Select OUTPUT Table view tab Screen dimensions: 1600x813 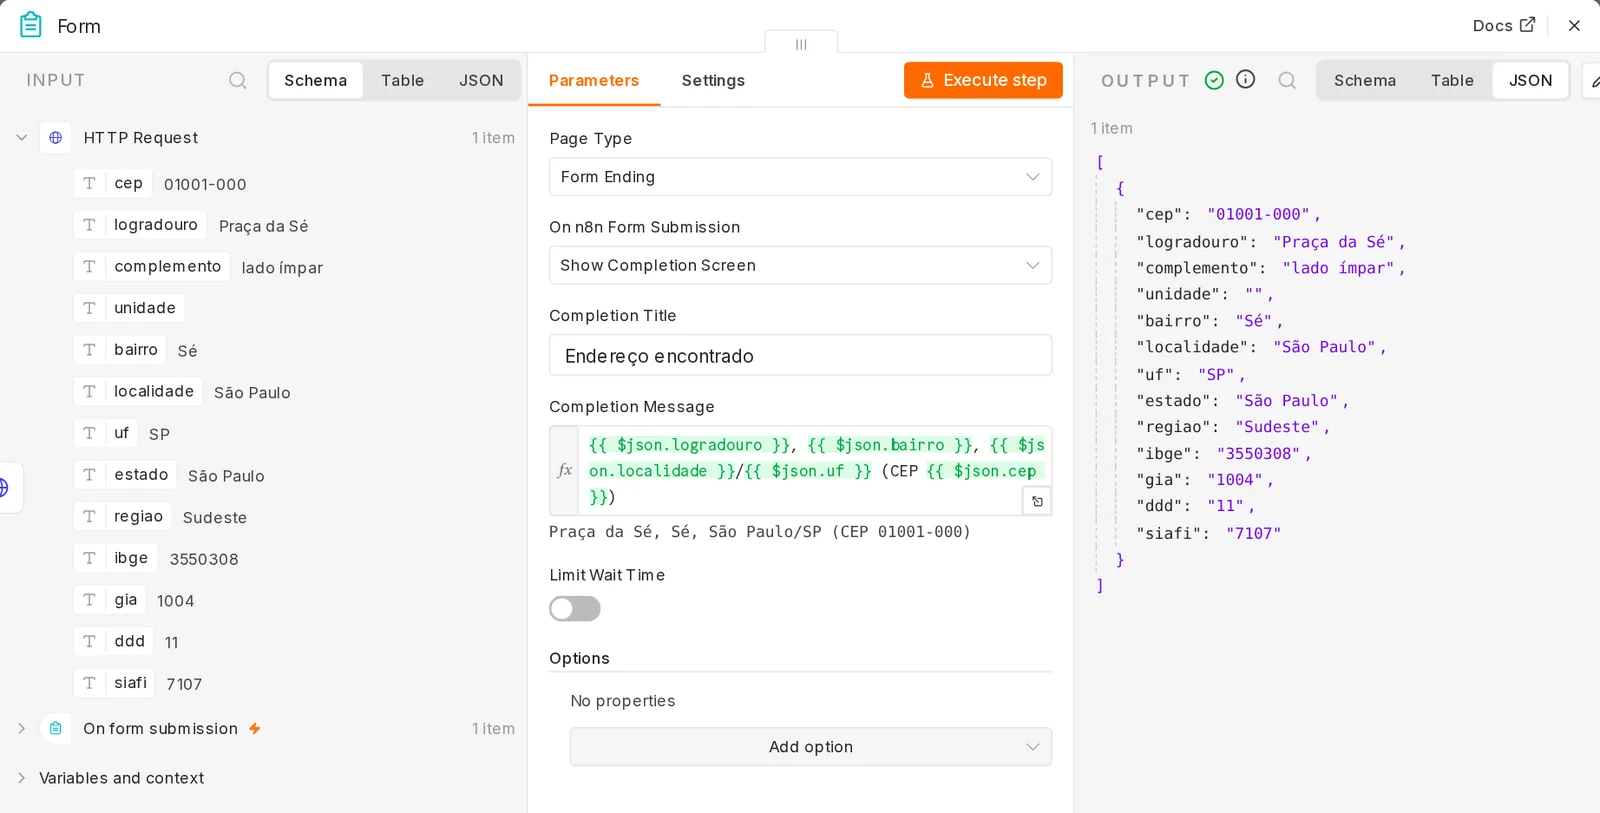tap(1452, 80)
